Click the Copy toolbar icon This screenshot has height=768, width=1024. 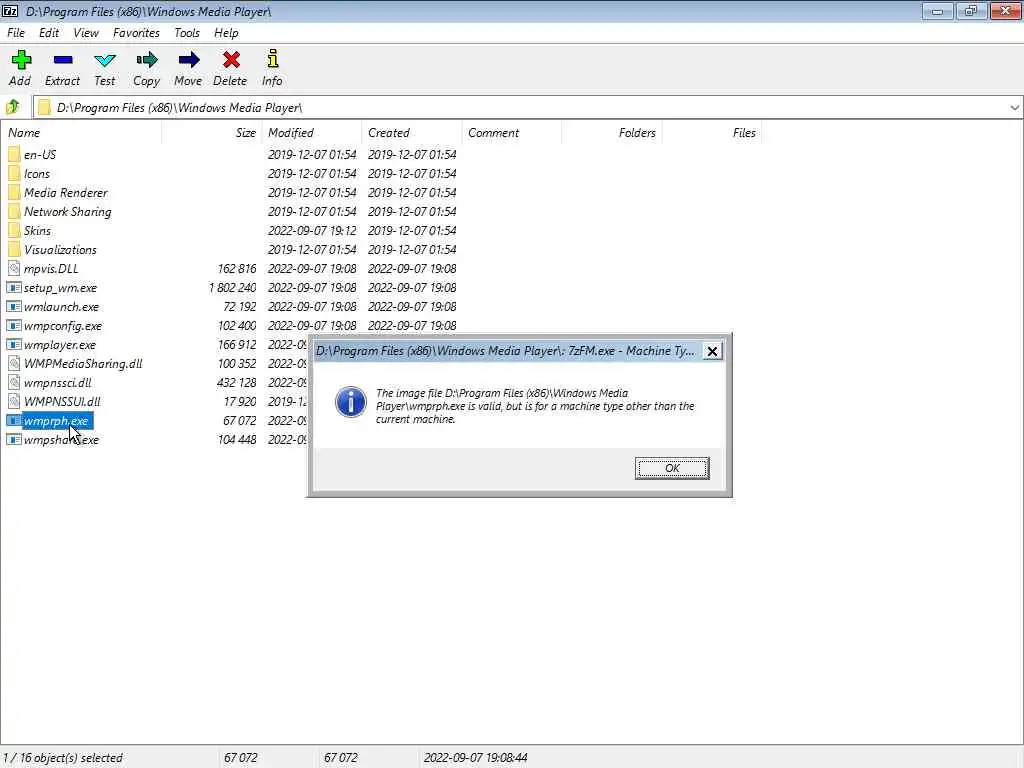click(146, 60)
